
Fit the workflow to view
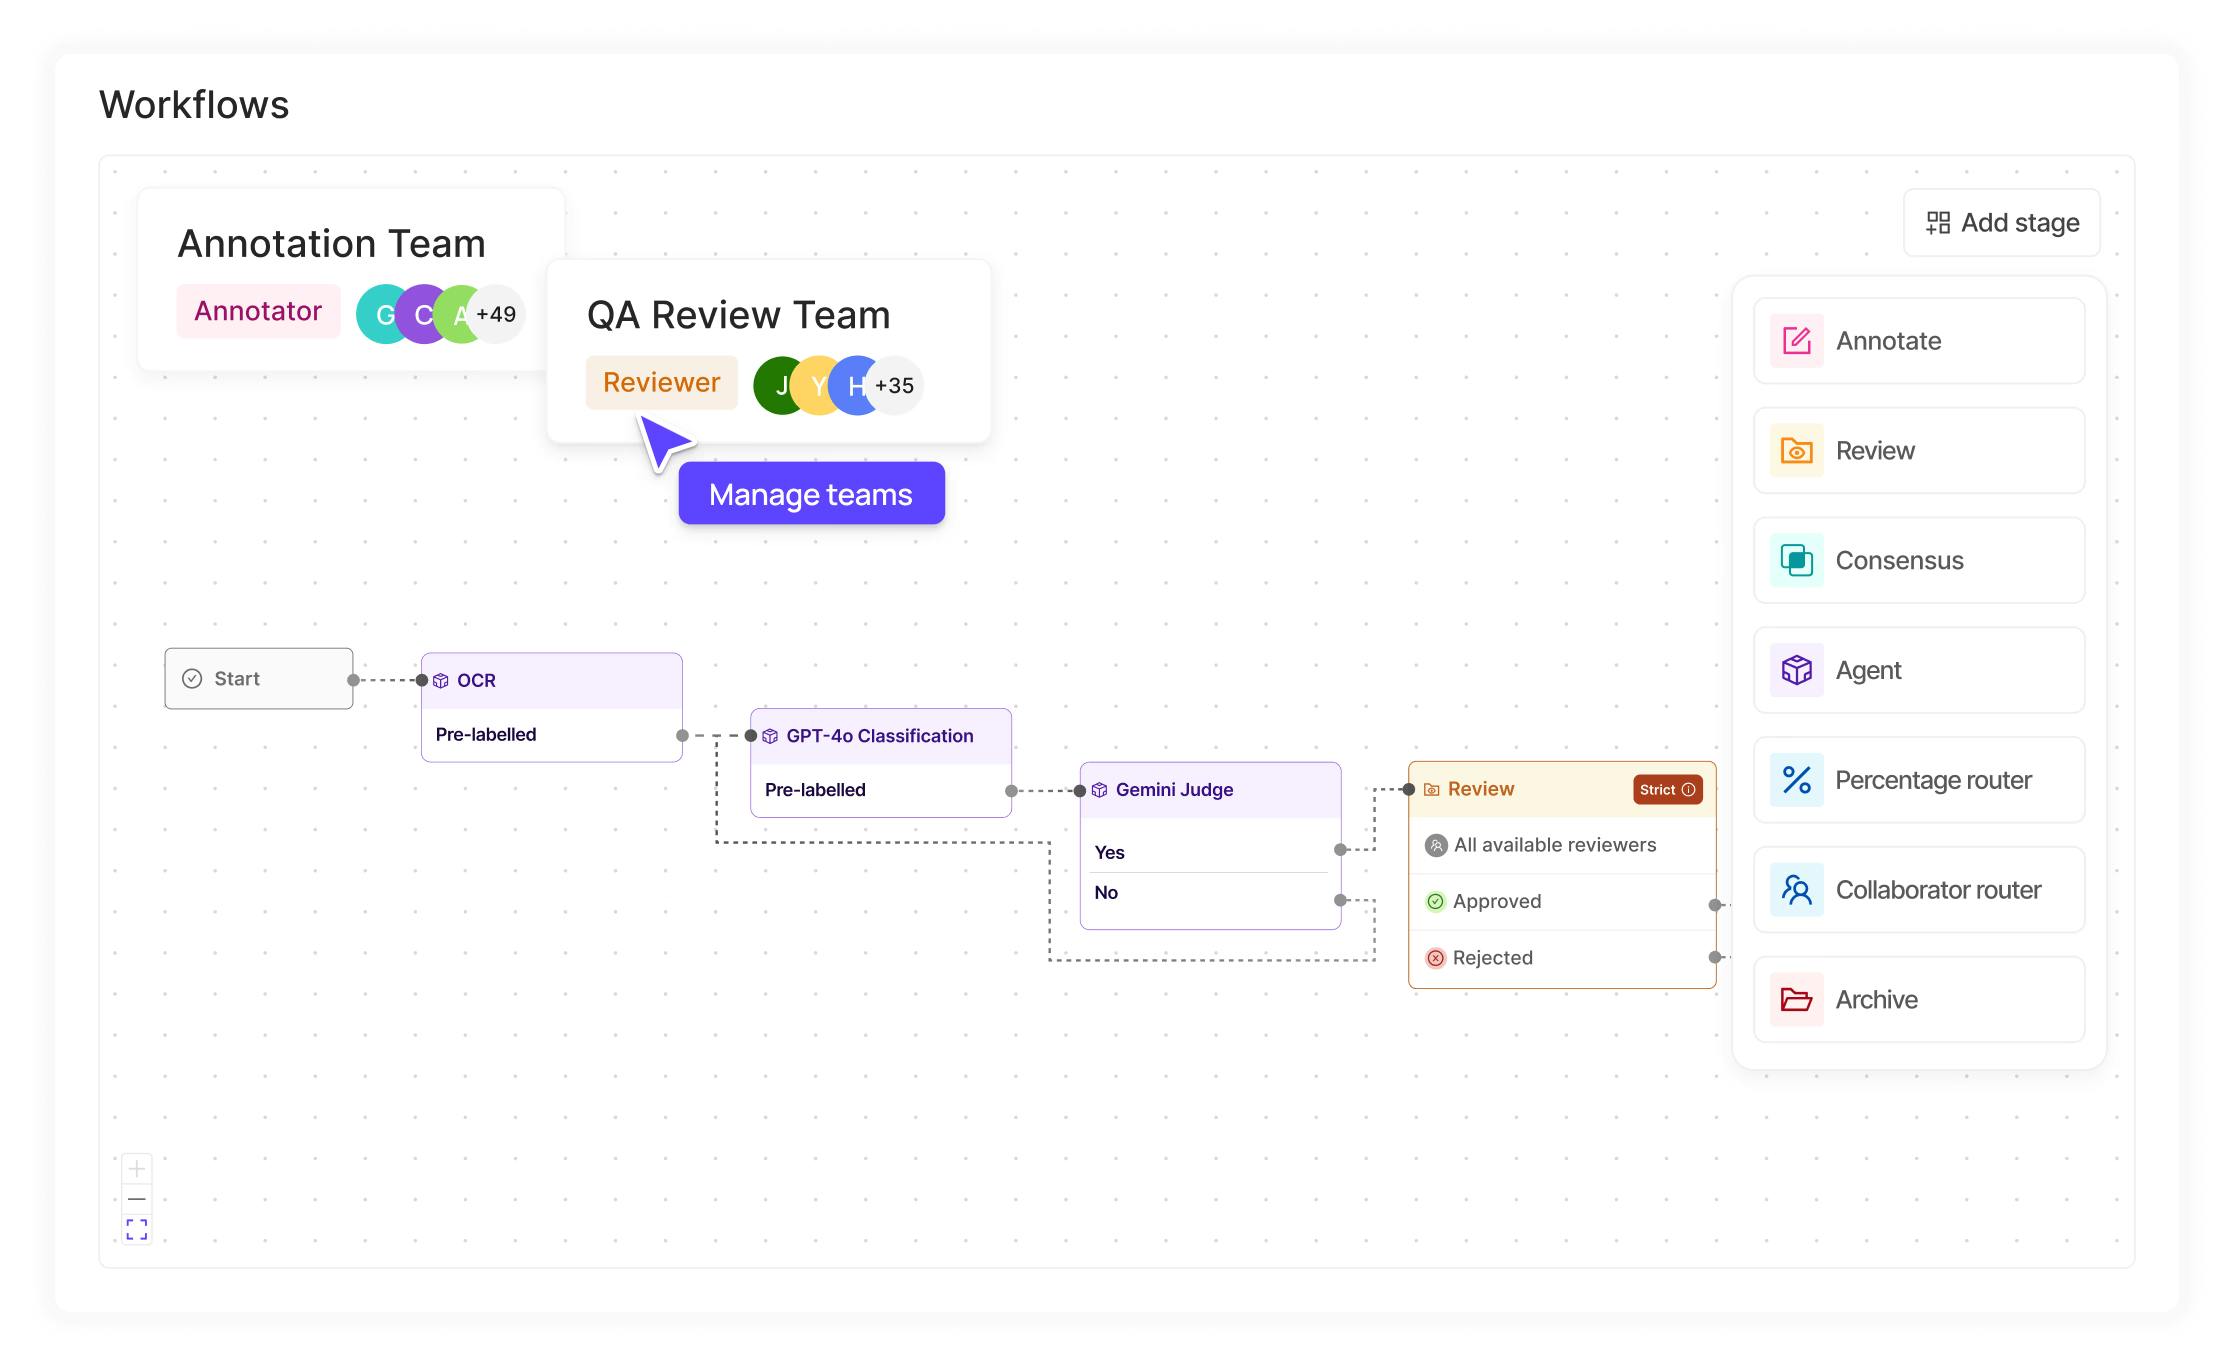coord(137,1229)
